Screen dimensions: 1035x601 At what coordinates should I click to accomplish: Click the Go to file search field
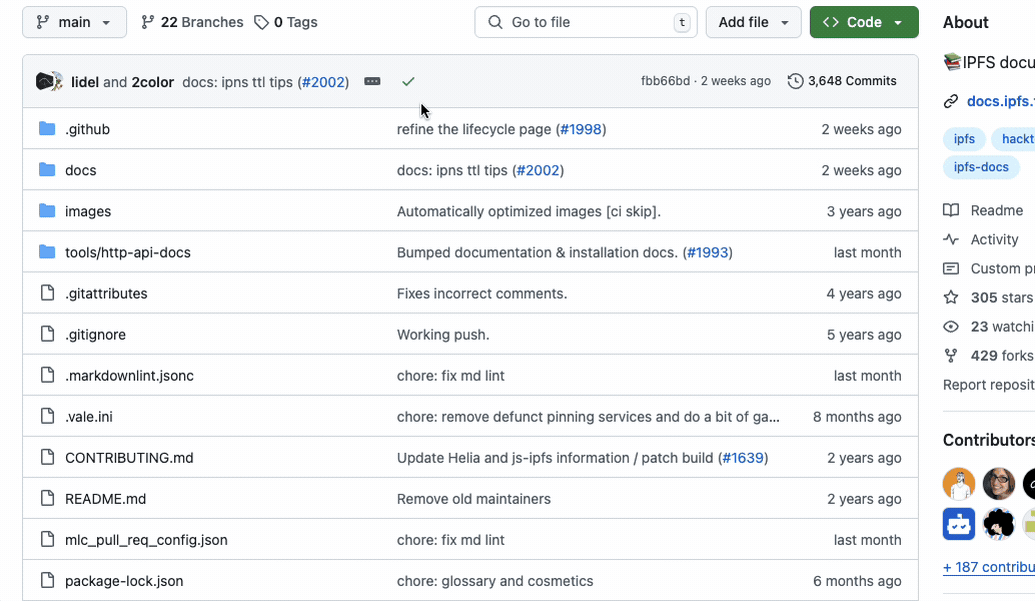point(585,21)
